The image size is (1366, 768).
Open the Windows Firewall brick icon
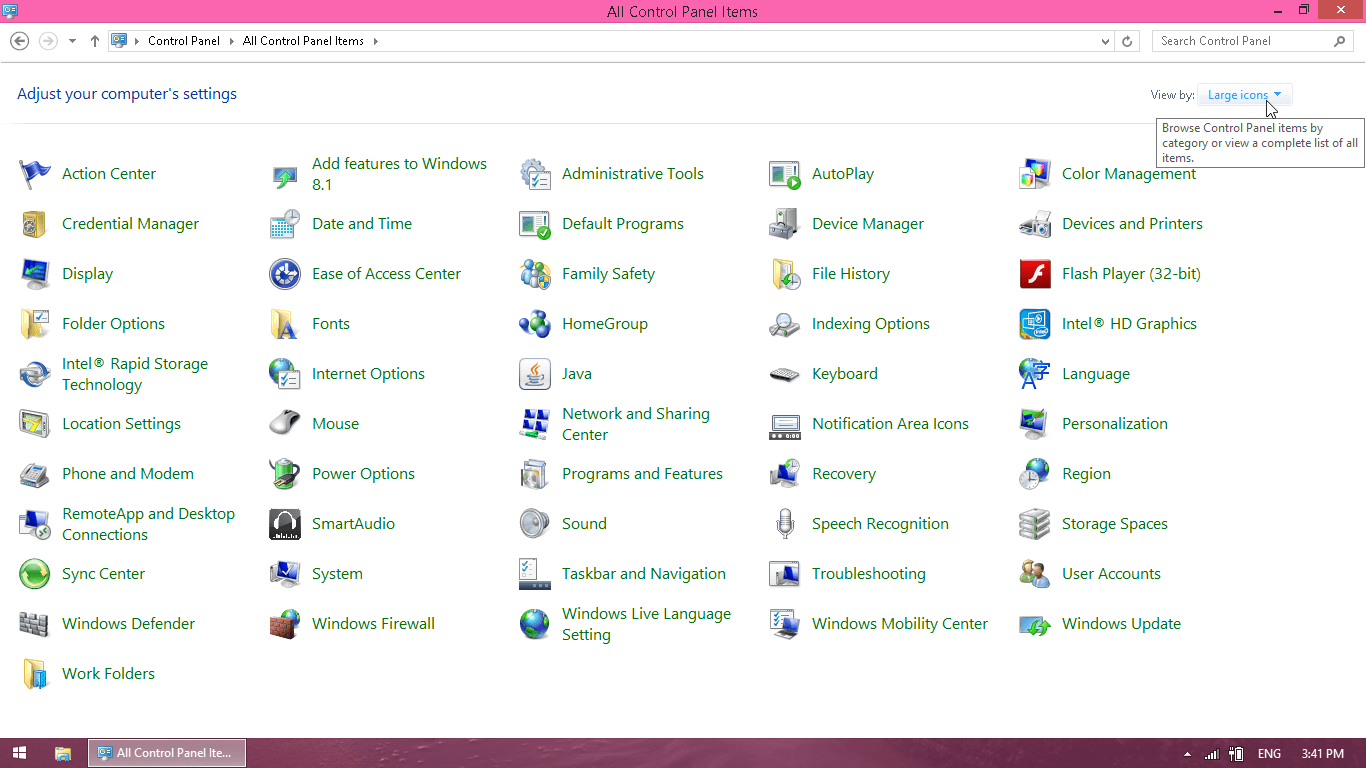pos(285,624)
